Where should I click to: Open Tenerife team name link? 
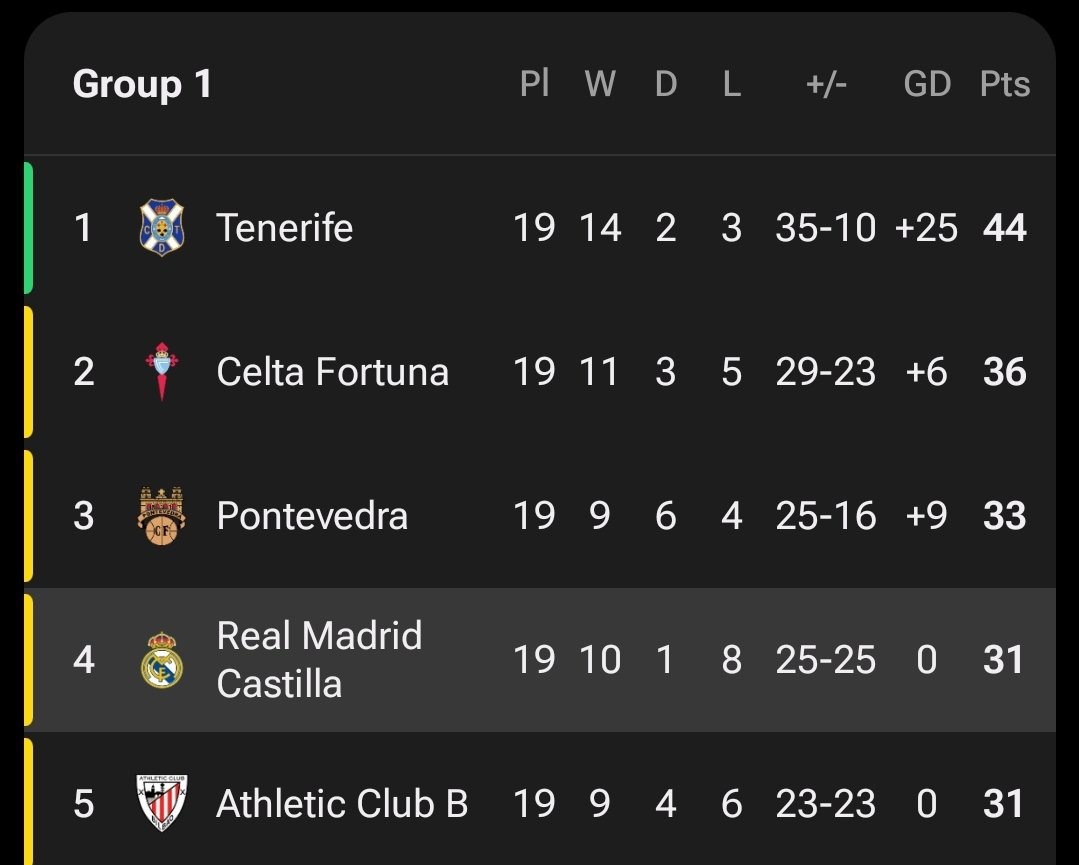[285, 228]
